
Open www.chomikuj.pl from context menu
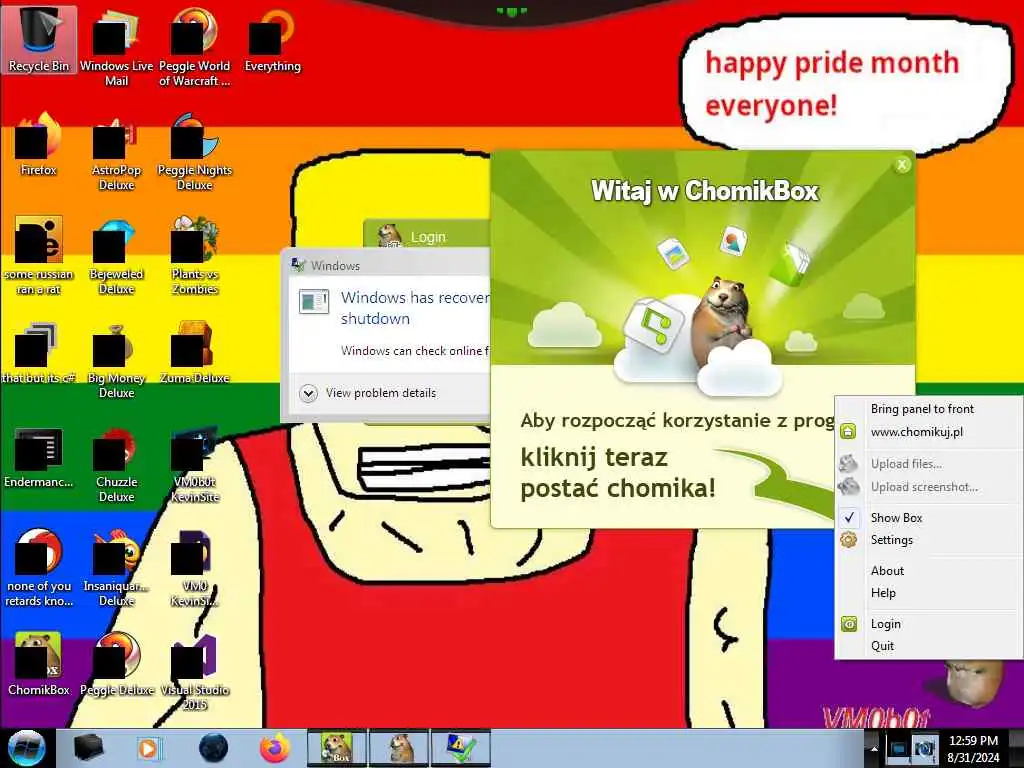pyautogui.click(x=928, y=432)
